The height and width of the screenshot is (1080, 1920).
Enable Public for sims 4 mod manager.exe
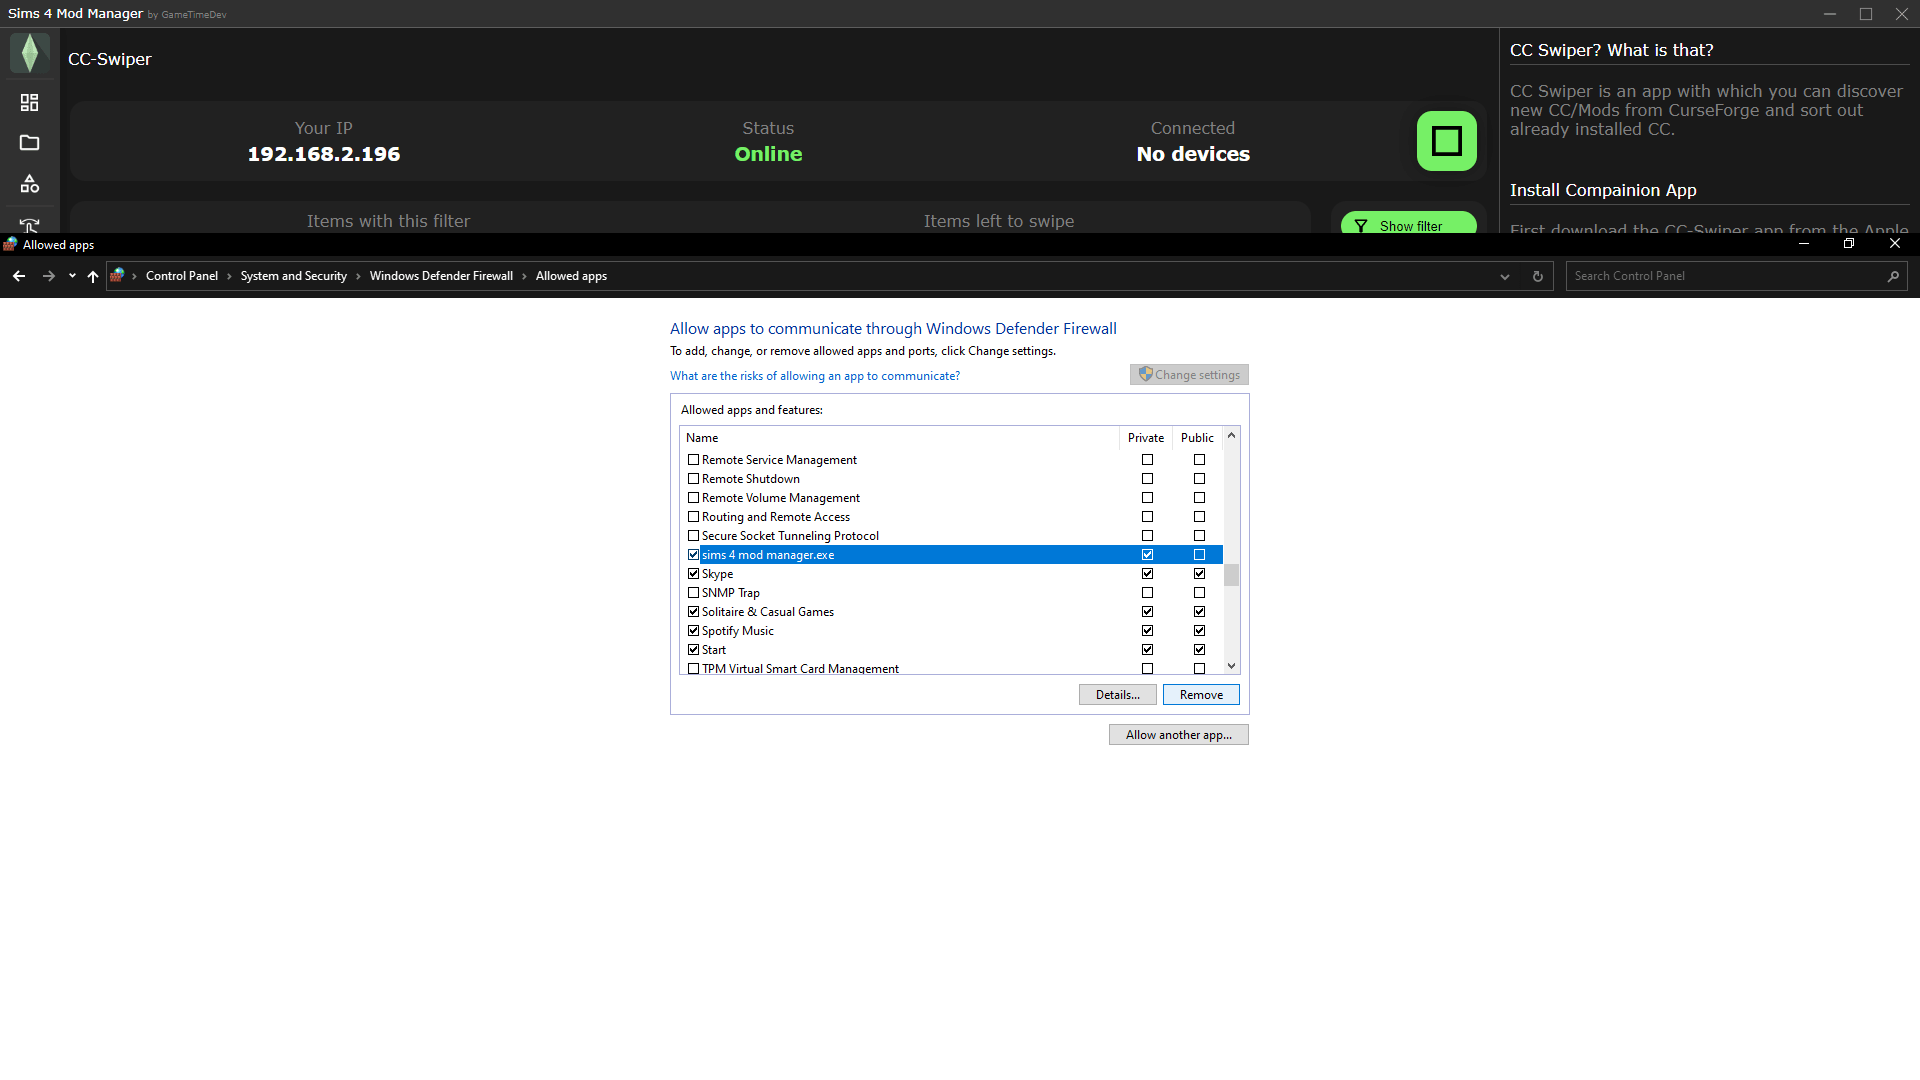(x=1199, y=555)
